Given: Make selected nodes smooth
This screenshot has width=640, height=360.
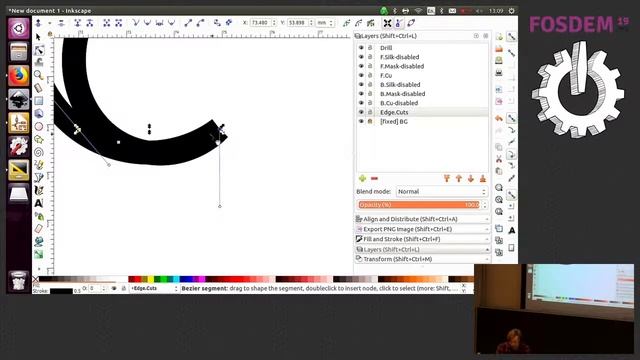Looking at the screenshot, I should (x=147, y=23).
